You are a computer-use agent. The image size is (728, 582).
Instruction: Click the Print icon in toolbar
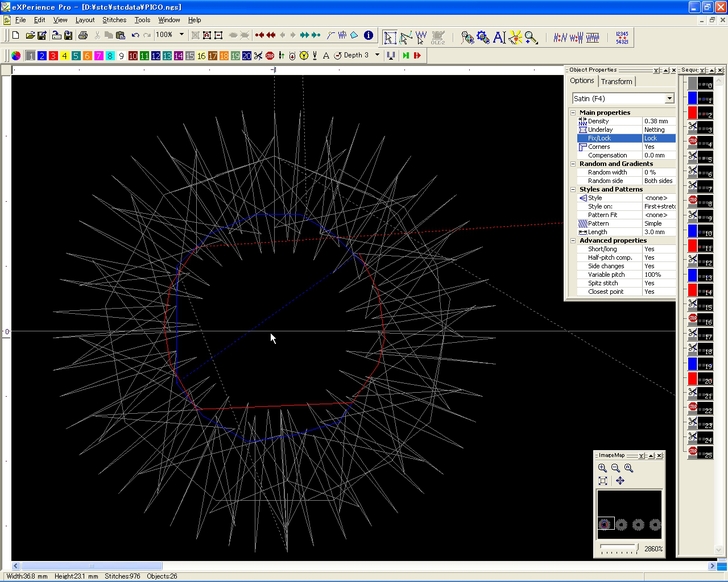coord(83,35)
